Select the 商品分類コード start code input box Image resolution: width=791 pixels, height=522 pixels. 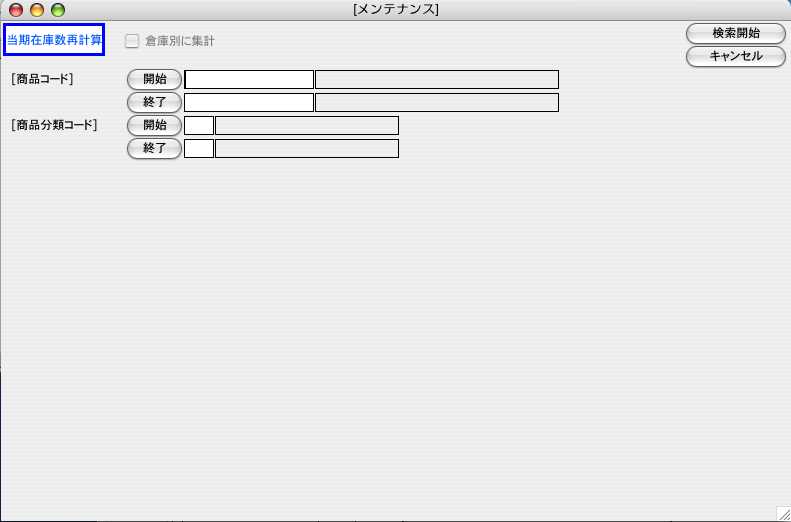(x=199, y=125)
